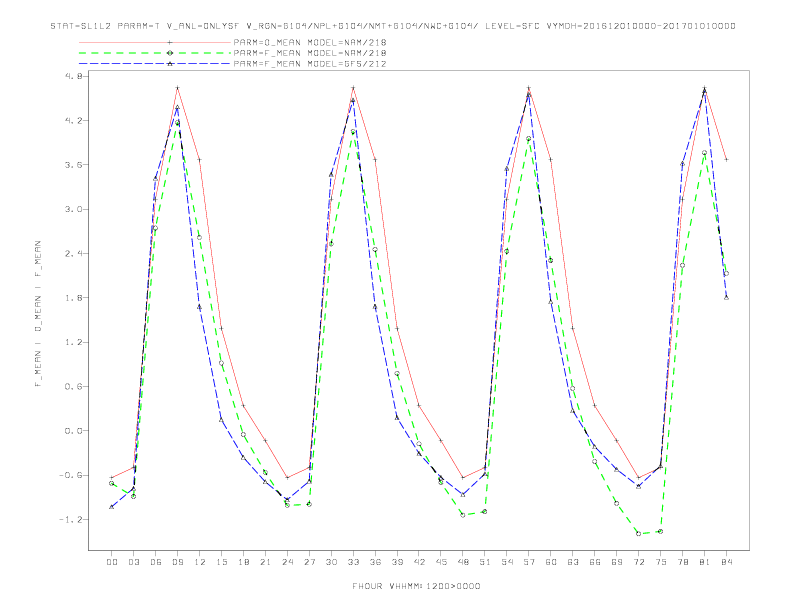
Task: Click x-axis hour label 81
Action: (705, 562)
